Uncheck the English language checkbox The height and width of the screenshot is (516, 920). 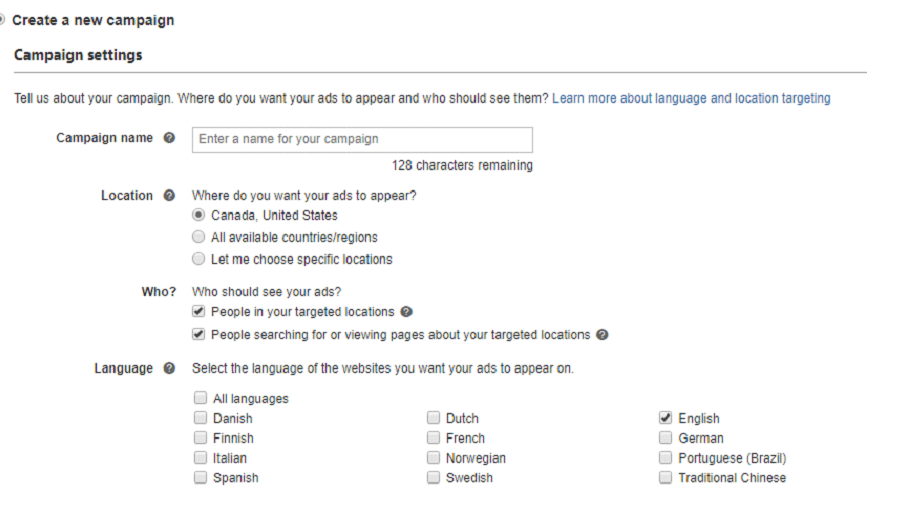665,418
